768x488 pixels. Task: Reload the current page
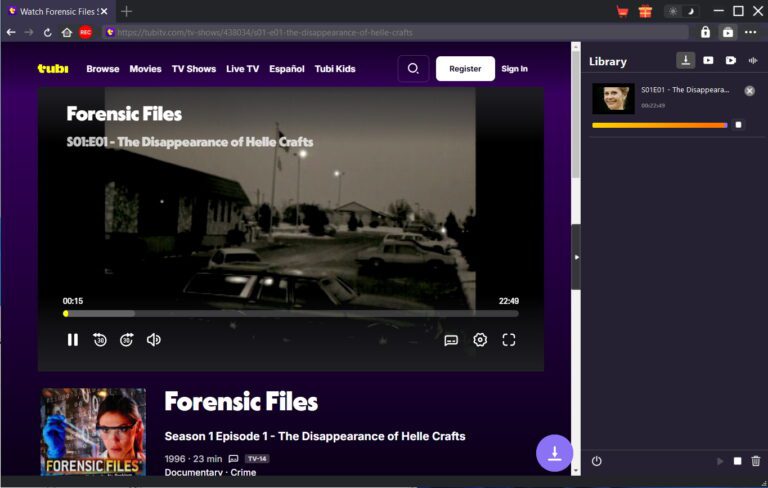48,32
